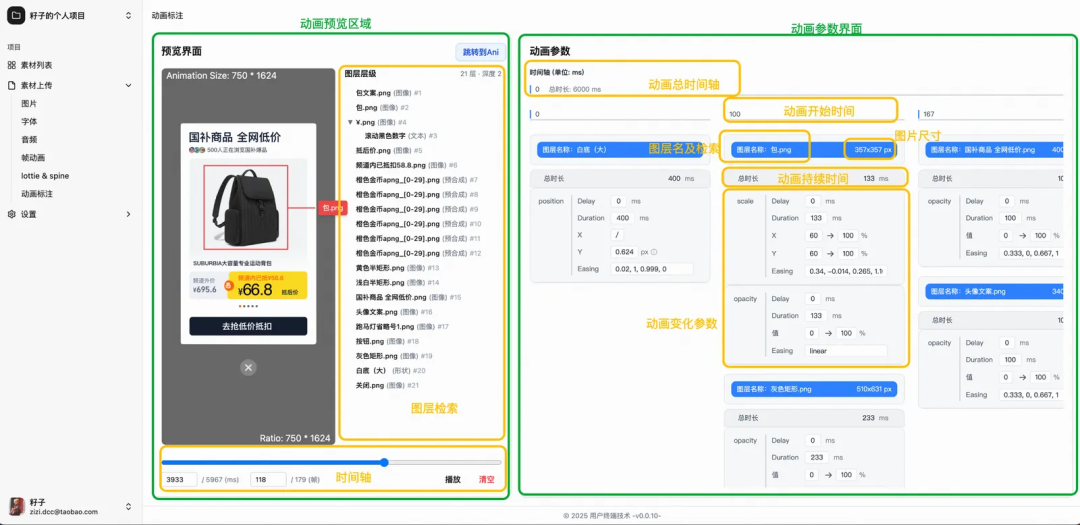
Task: Click the 籽子 user avatar
Action: pyautogui.click(x=15, y=506)
